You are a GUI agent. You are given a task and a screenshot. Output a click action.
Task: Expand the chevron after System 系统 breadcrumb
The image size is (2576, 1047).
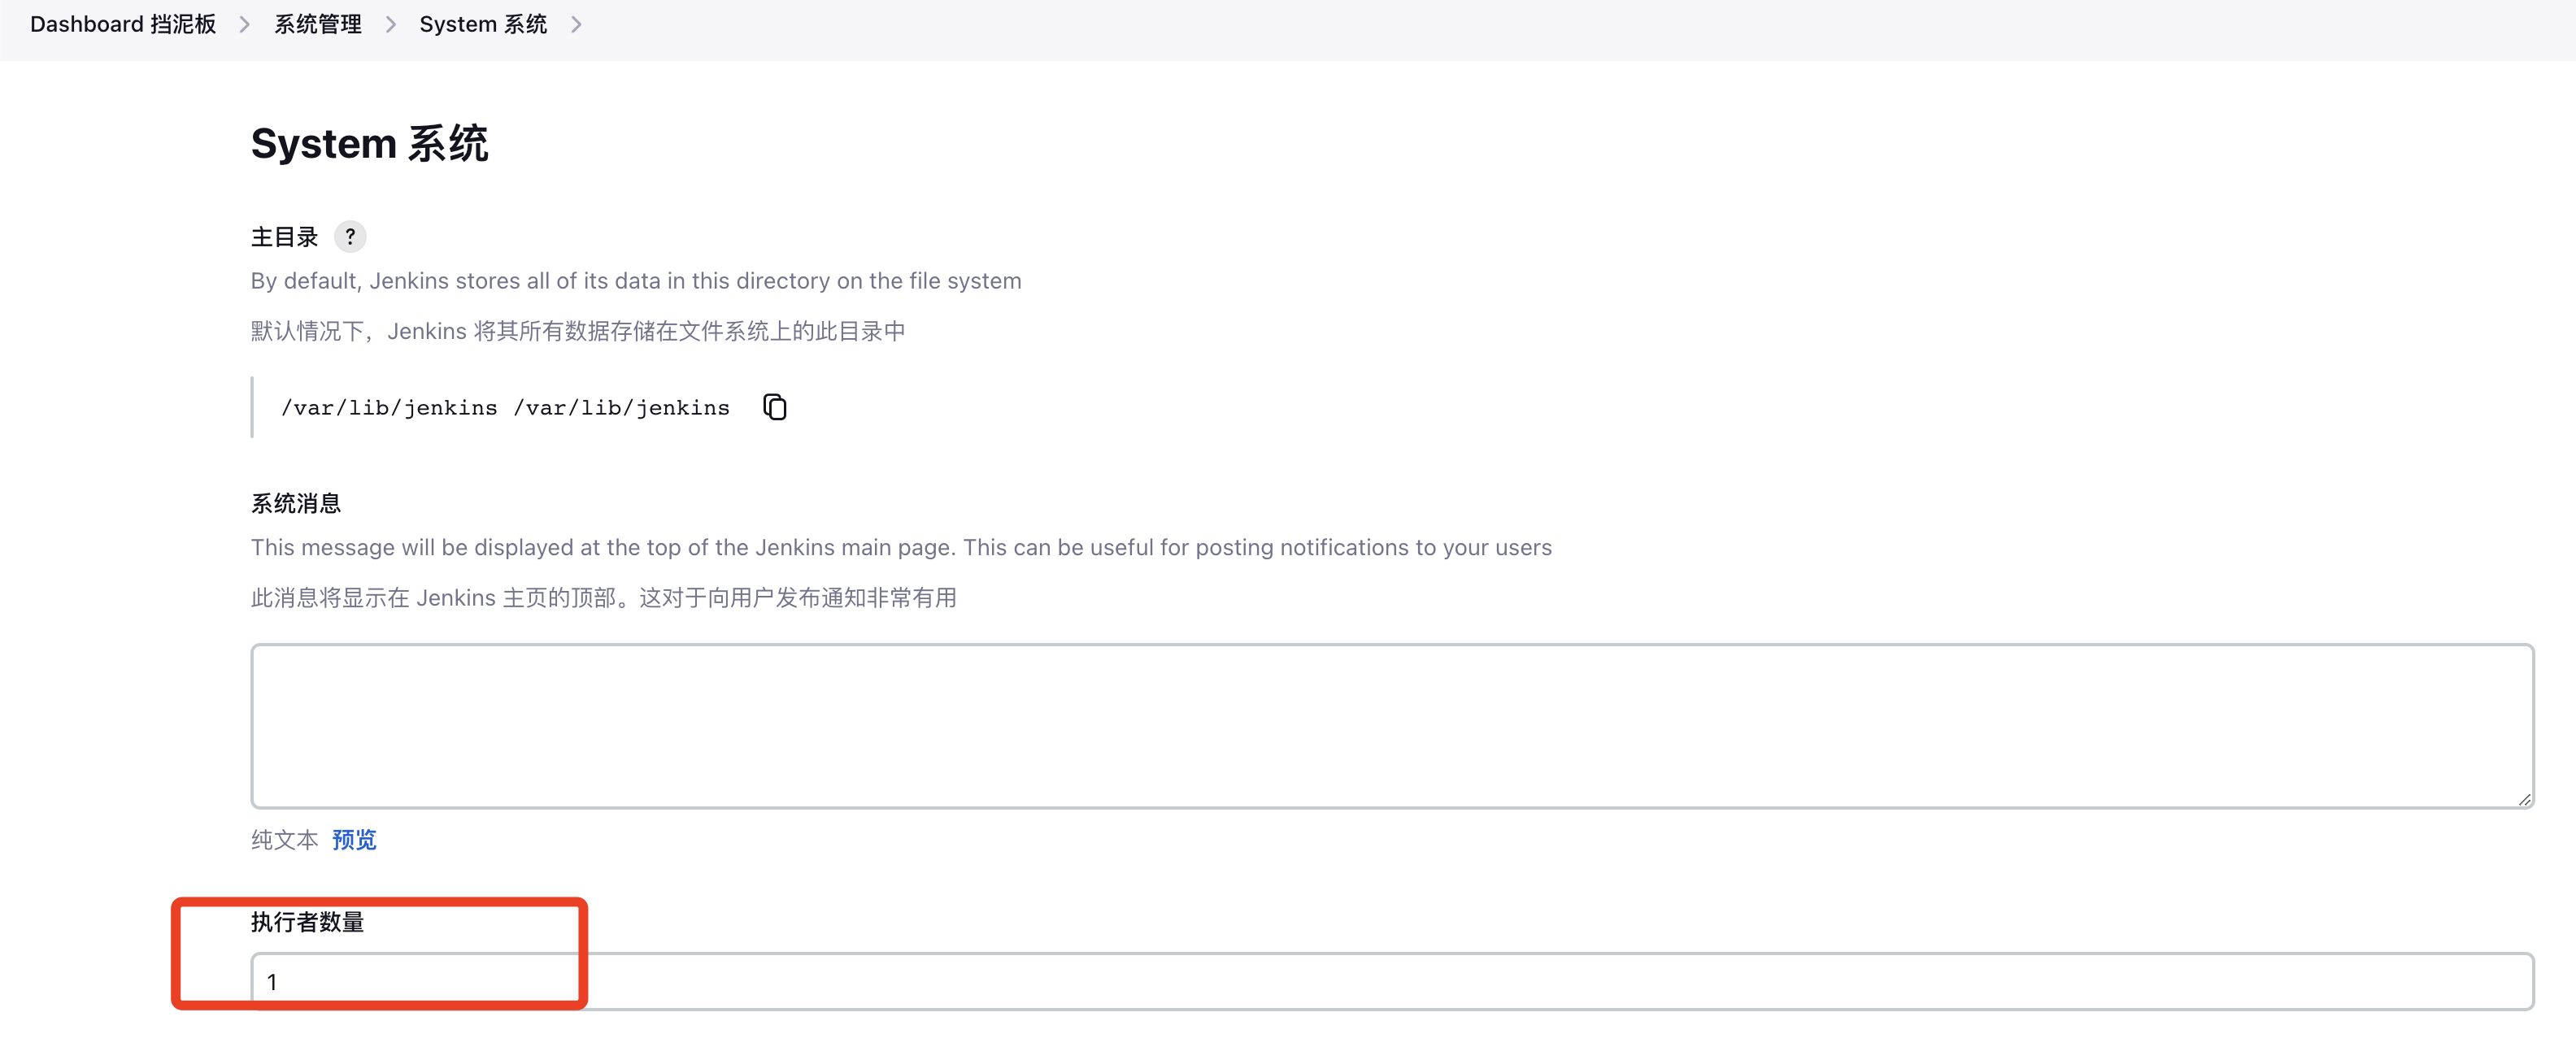(x=576, y=24)
